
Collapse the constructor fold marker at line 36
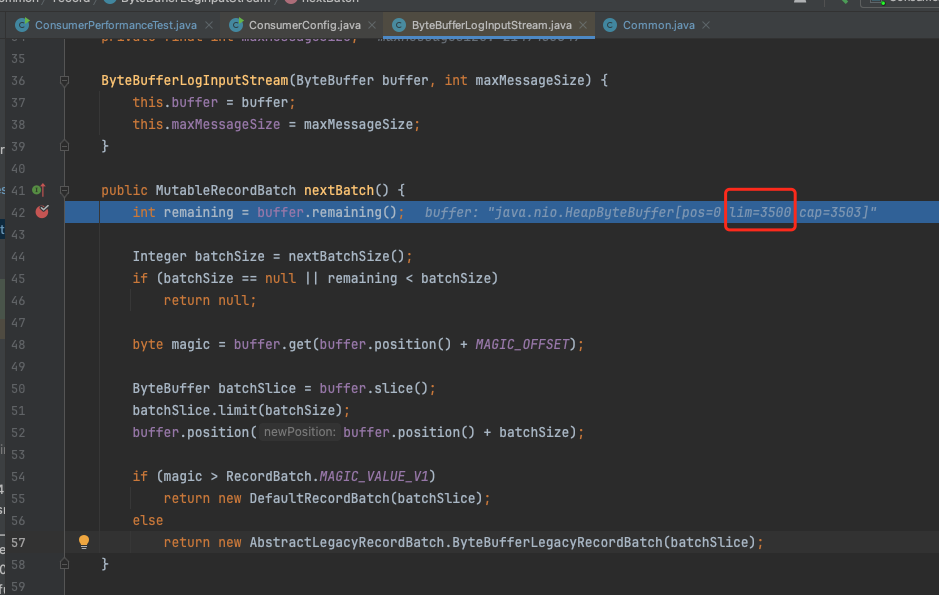coord(65,80)
